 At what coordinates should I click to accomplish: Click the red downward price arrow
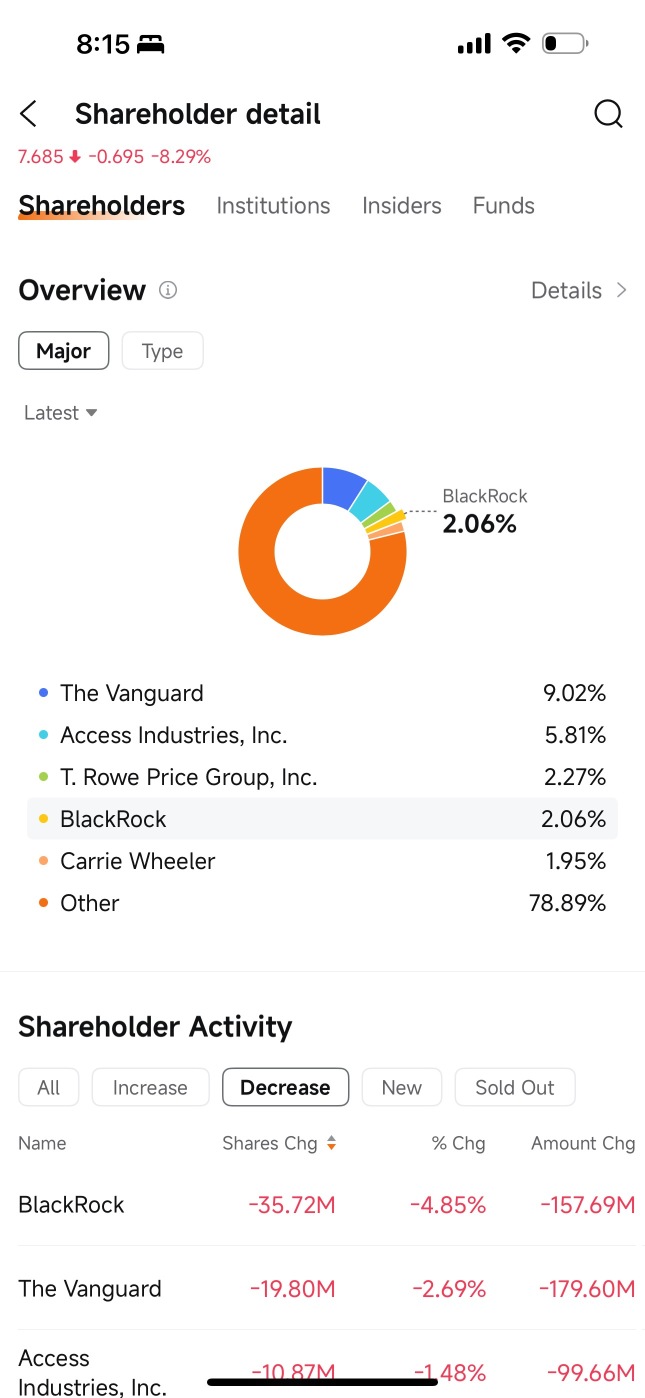(x=72, y=156)
